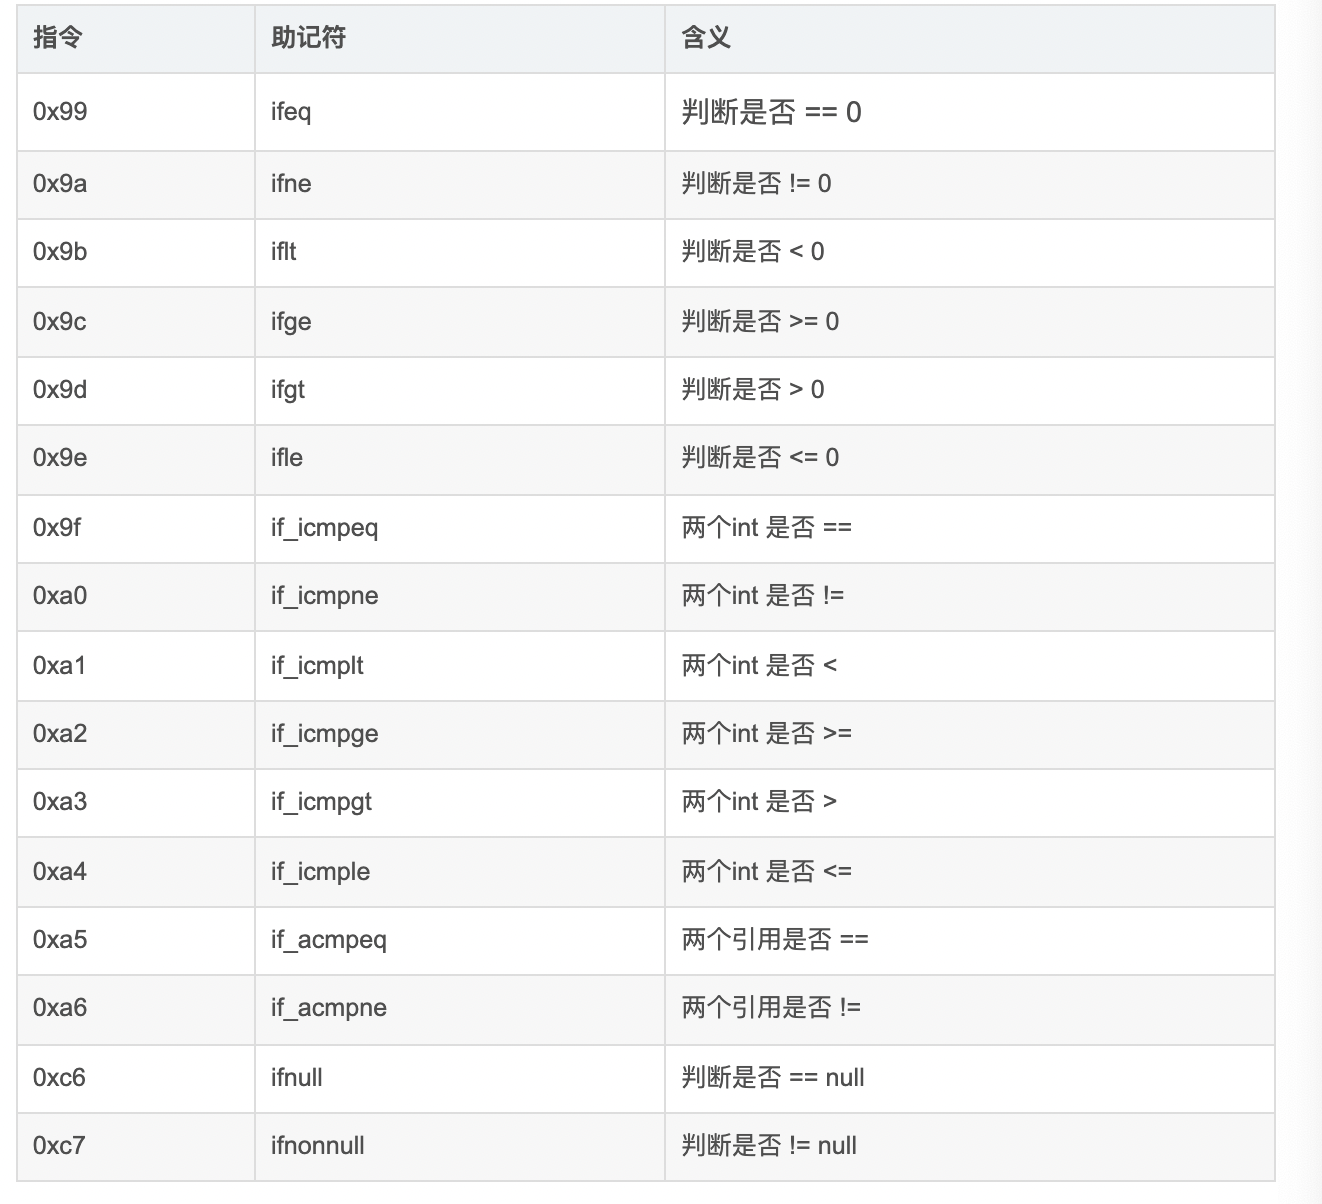1322x1204 pixels.
Task: Click the 两个引用是否 == cell
Action: pyautogui.click(x=970, y=941)
